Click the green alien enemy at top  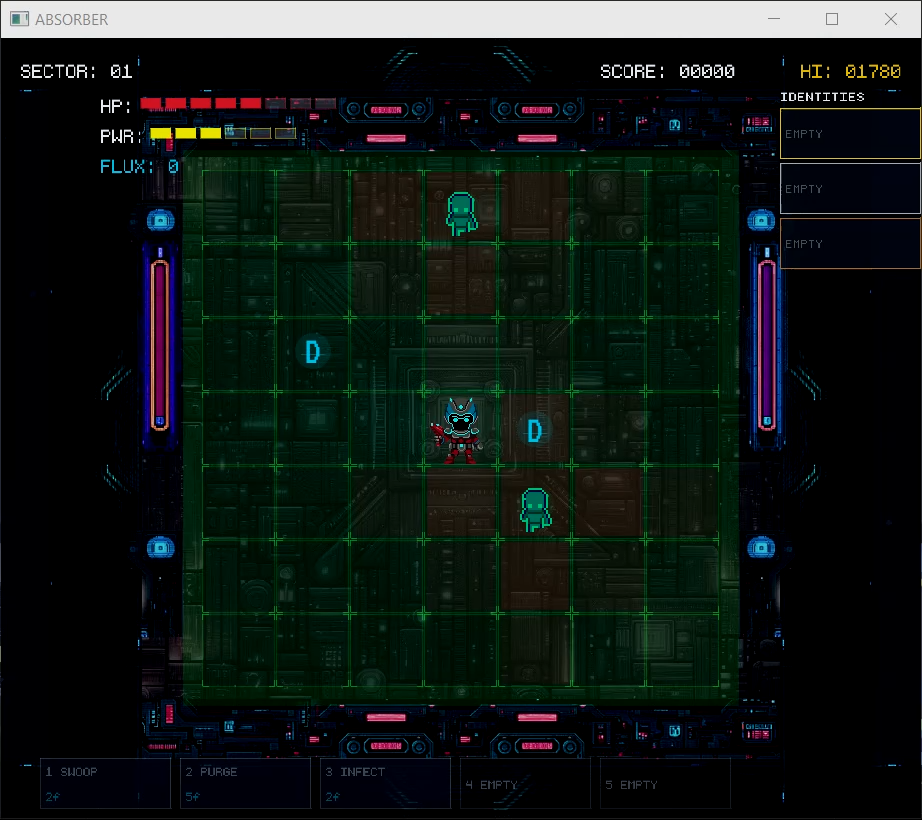[x=462, y=213]
